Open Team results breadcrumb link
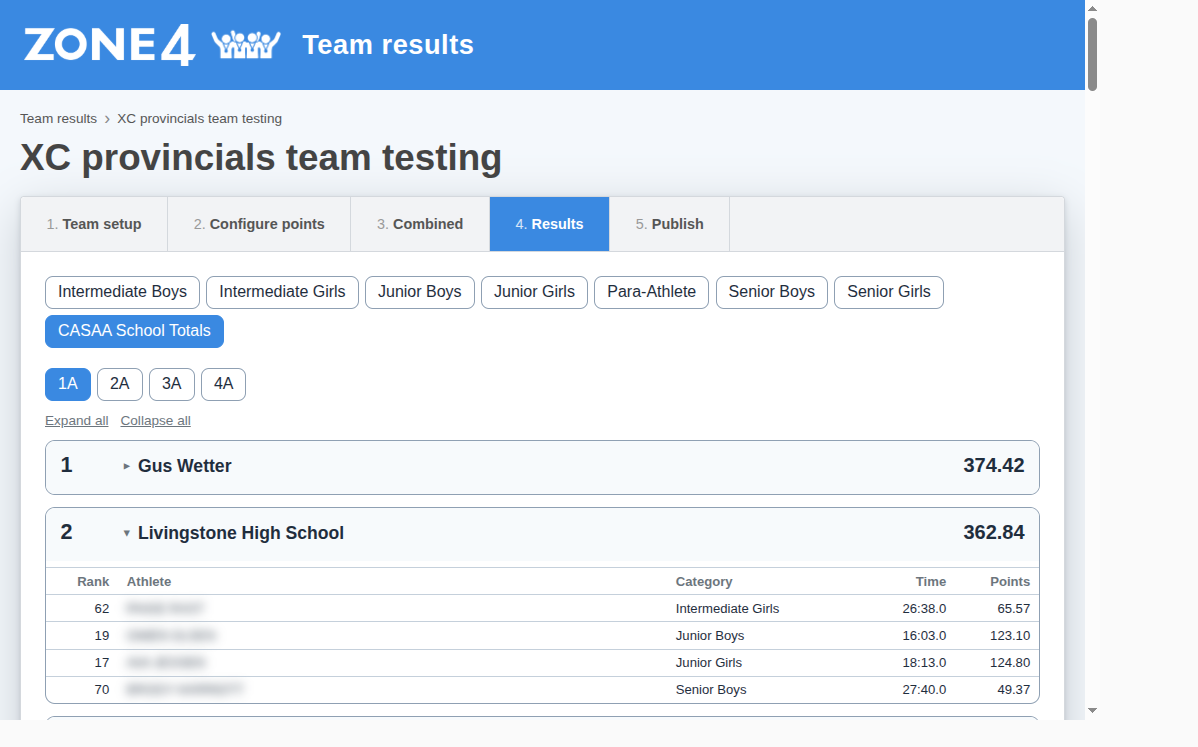Image resolution: width=1198 pixels, height=747 pixels. click(x=58, y=118)
